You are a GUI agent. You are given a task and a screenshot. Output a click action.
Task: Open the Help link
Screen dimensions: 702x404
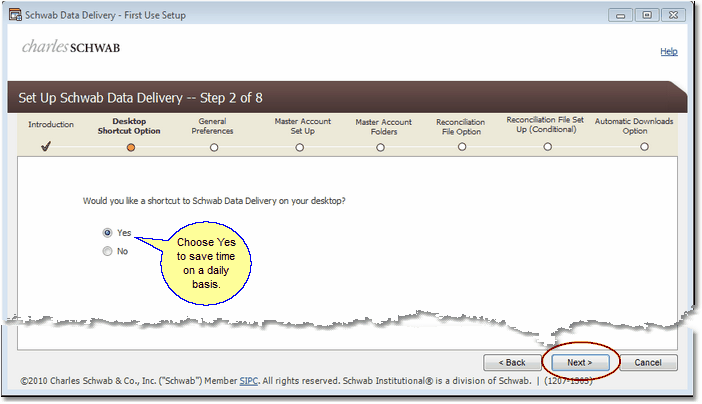point(669,52)
